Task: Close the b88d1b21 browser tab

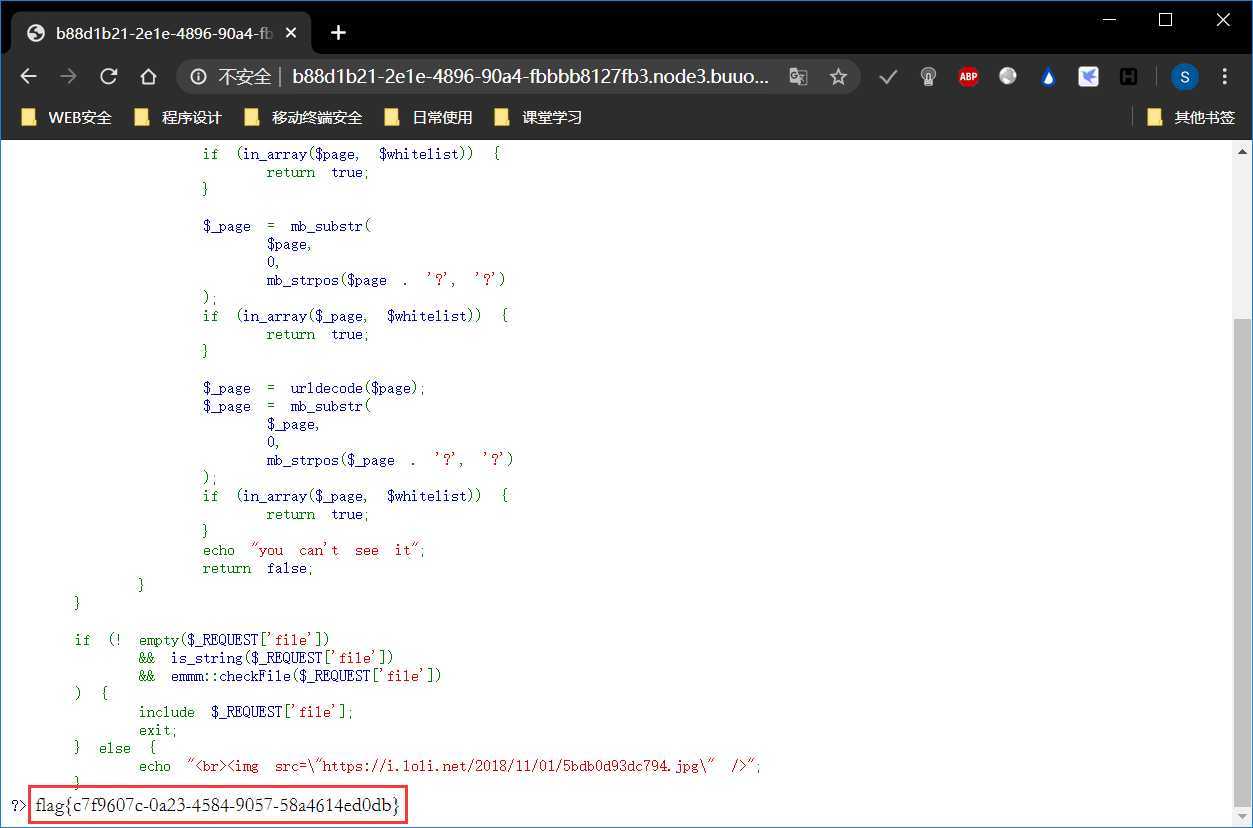Action: pyautogui.click(x=291, y=33)
